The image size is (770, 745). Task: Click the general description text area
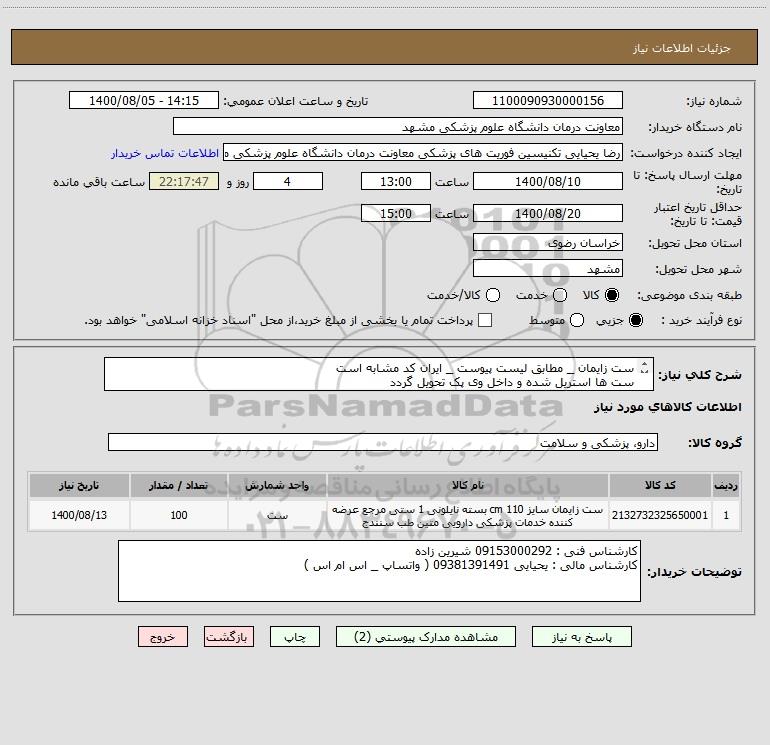tap(379, 374)
